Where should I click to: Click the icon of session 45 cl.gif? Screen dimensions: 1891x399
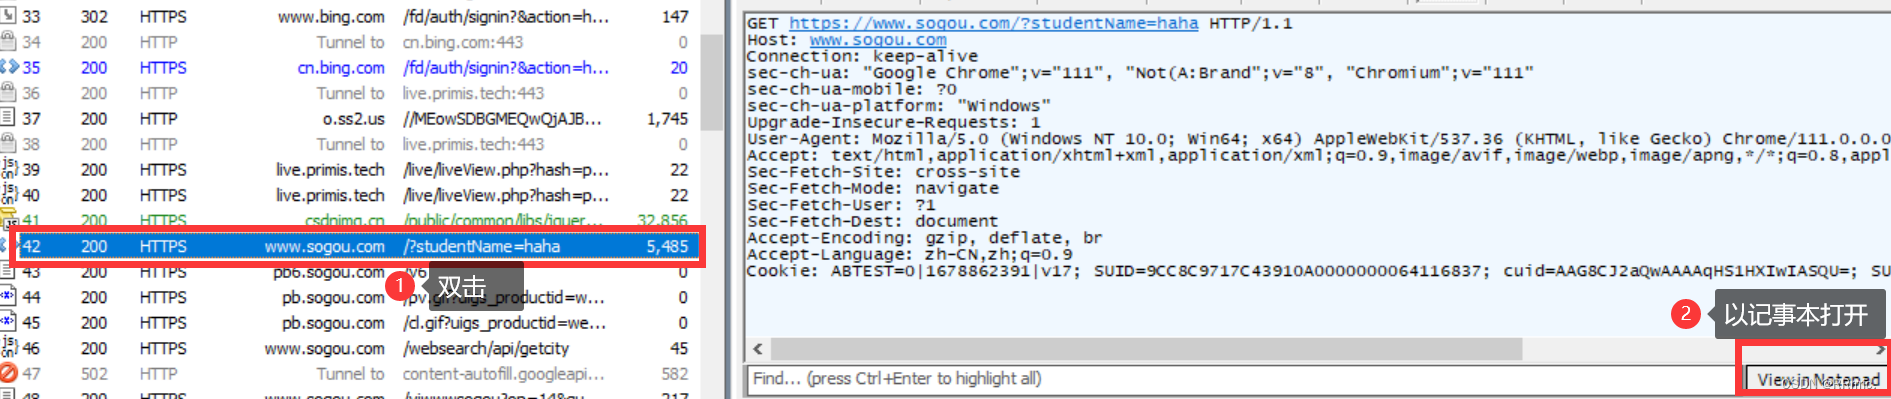pos(9,322)
